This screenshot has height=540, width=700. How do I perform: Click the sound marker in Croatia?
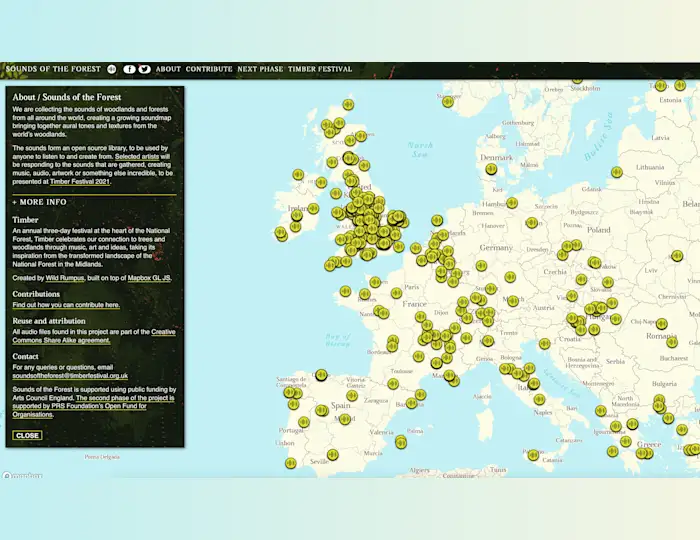544,344
